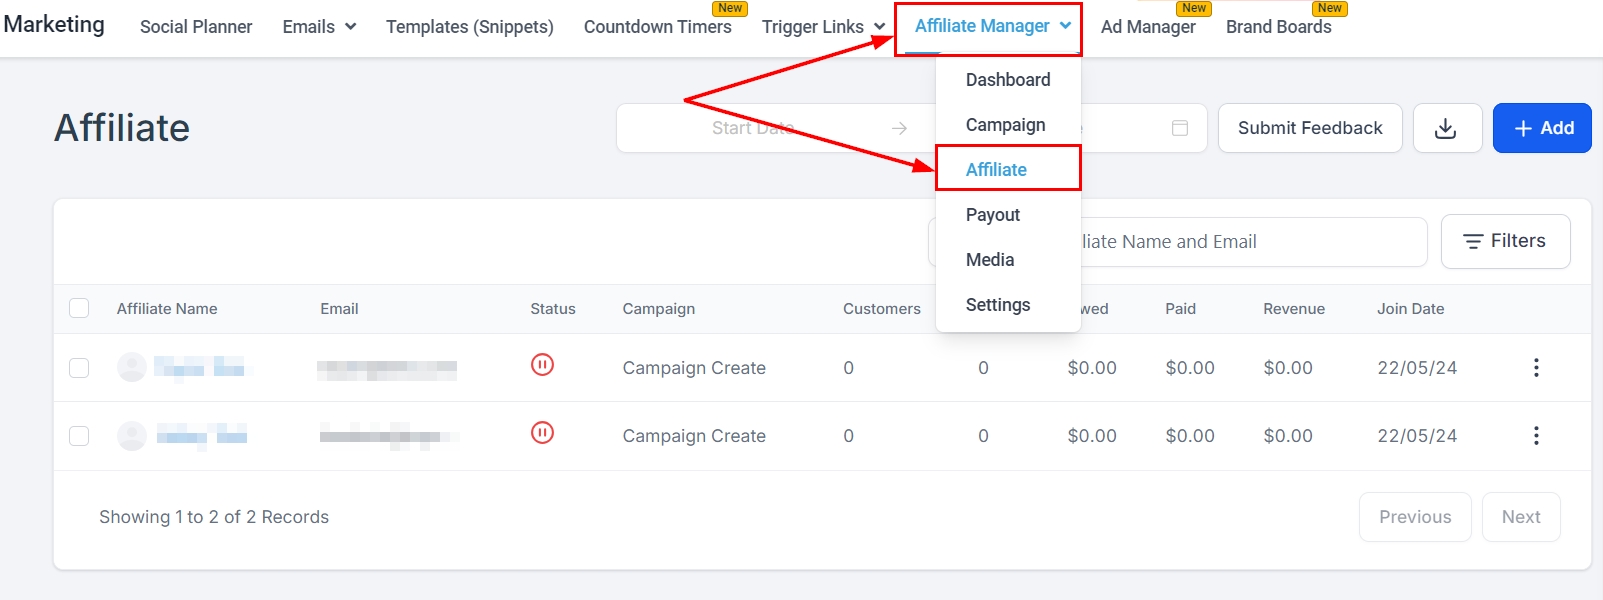Click the Start Date input field
The image size is (1603, 600).
(752, 128)
